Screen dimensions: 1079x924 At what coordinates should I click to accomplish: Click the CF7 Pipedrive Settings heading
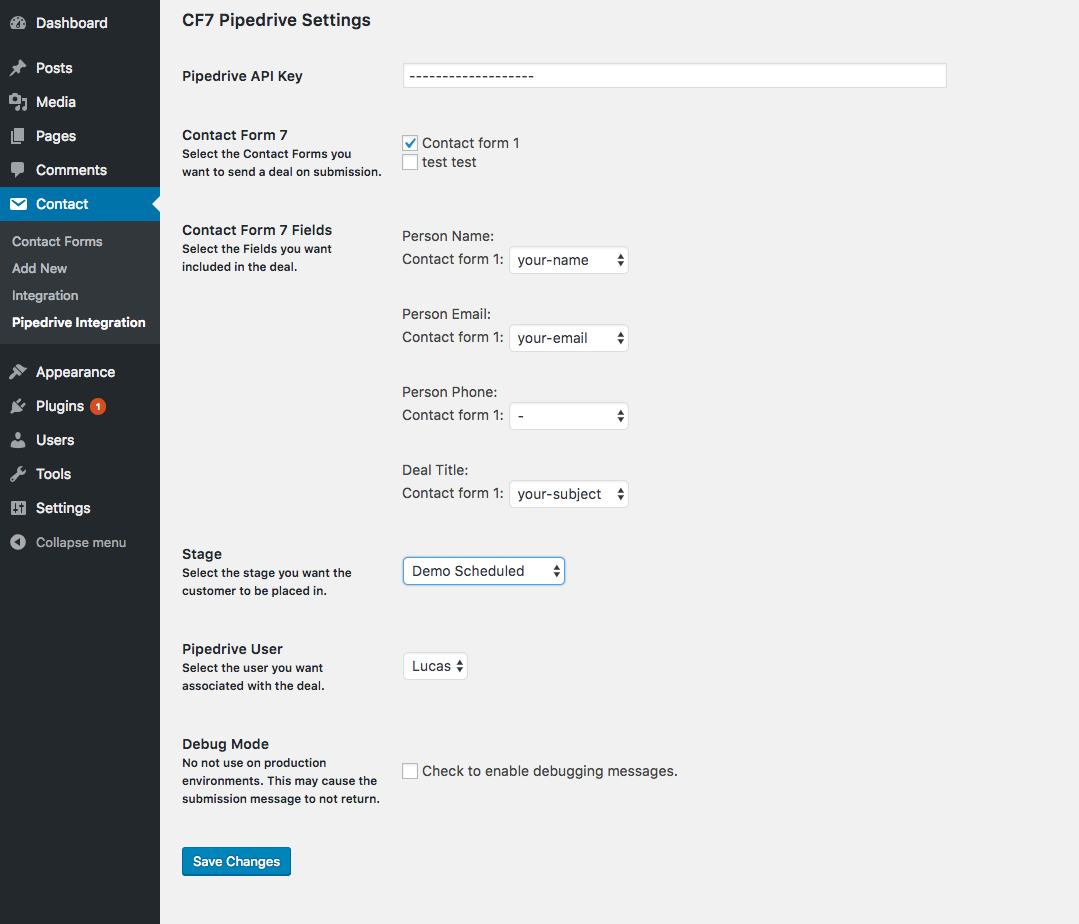[276, 20]
